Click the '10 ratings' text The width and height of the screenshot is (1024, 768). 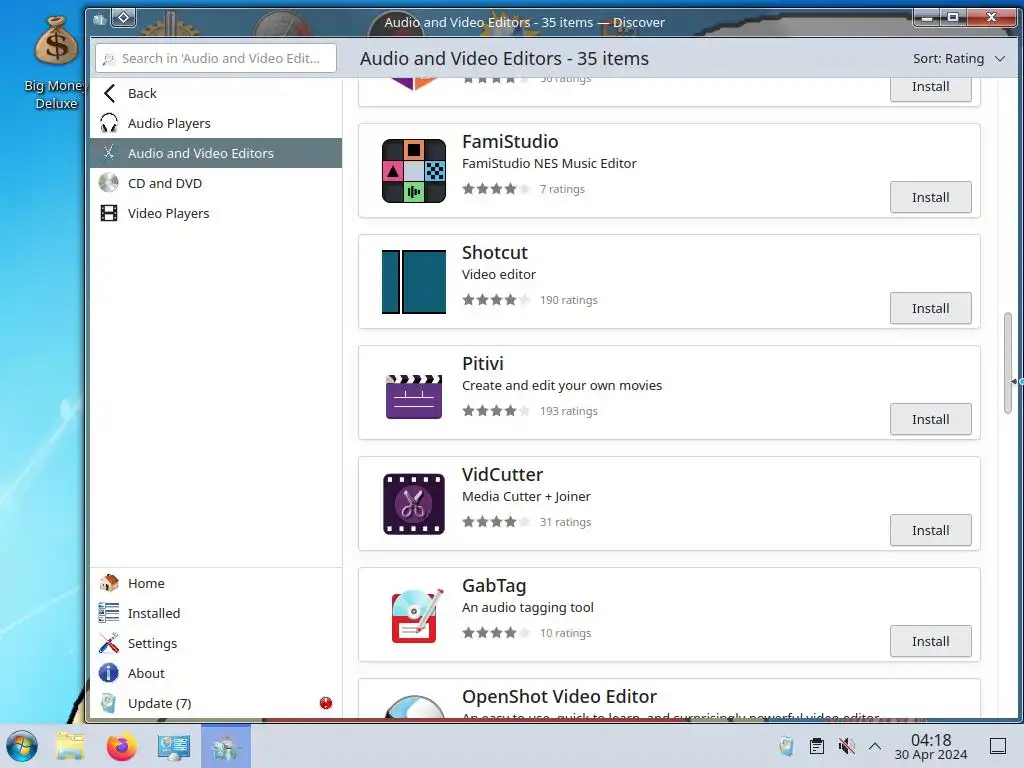pyautogui.click(x=565, y=633)
